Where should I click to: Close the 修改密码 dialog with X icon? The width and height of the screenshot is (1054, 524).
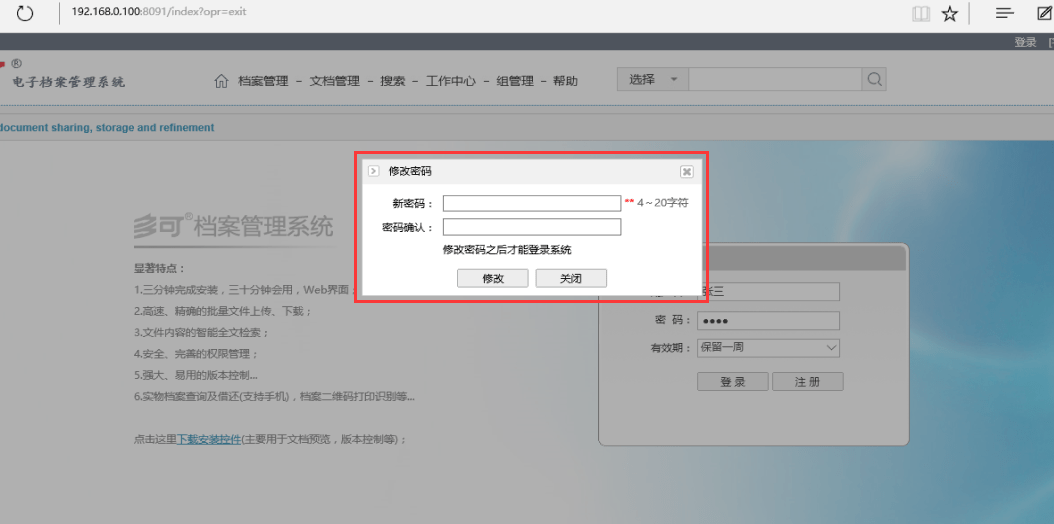pos(686,171)
